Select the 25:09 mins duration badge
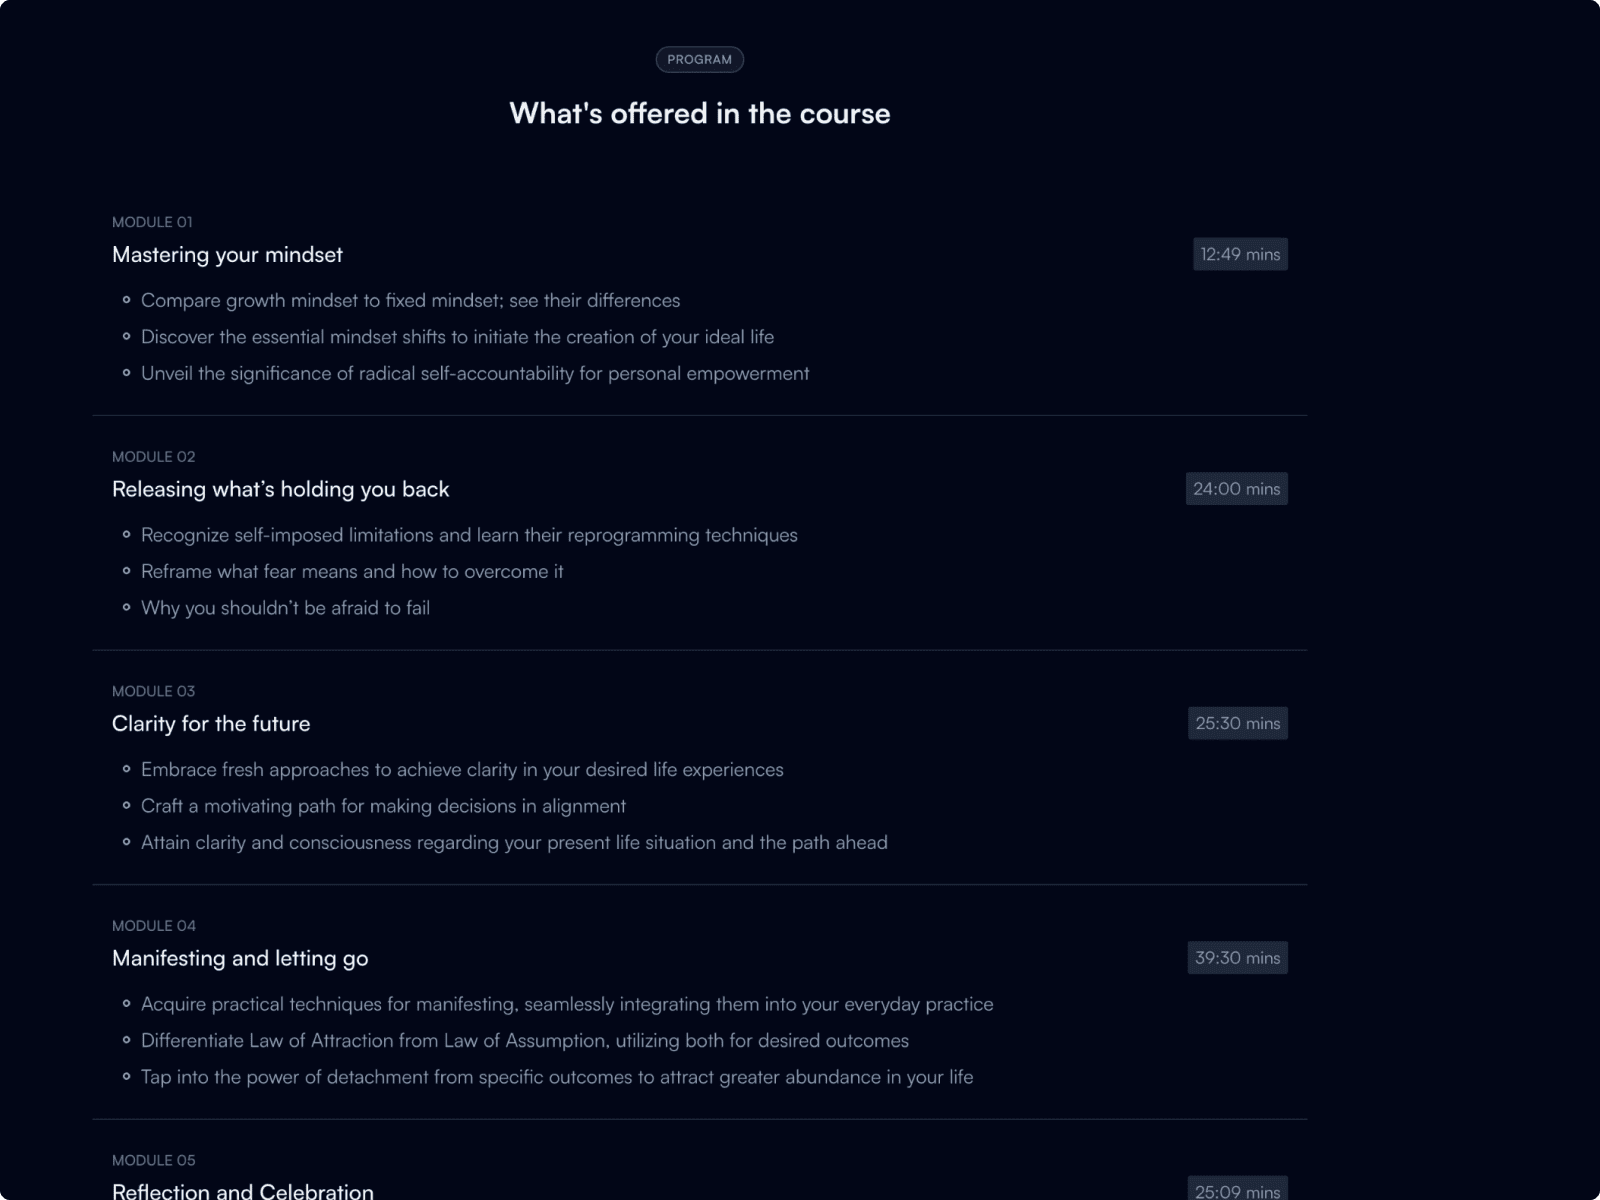Screen dimensions: 1600x1200 [1237, 1190]
